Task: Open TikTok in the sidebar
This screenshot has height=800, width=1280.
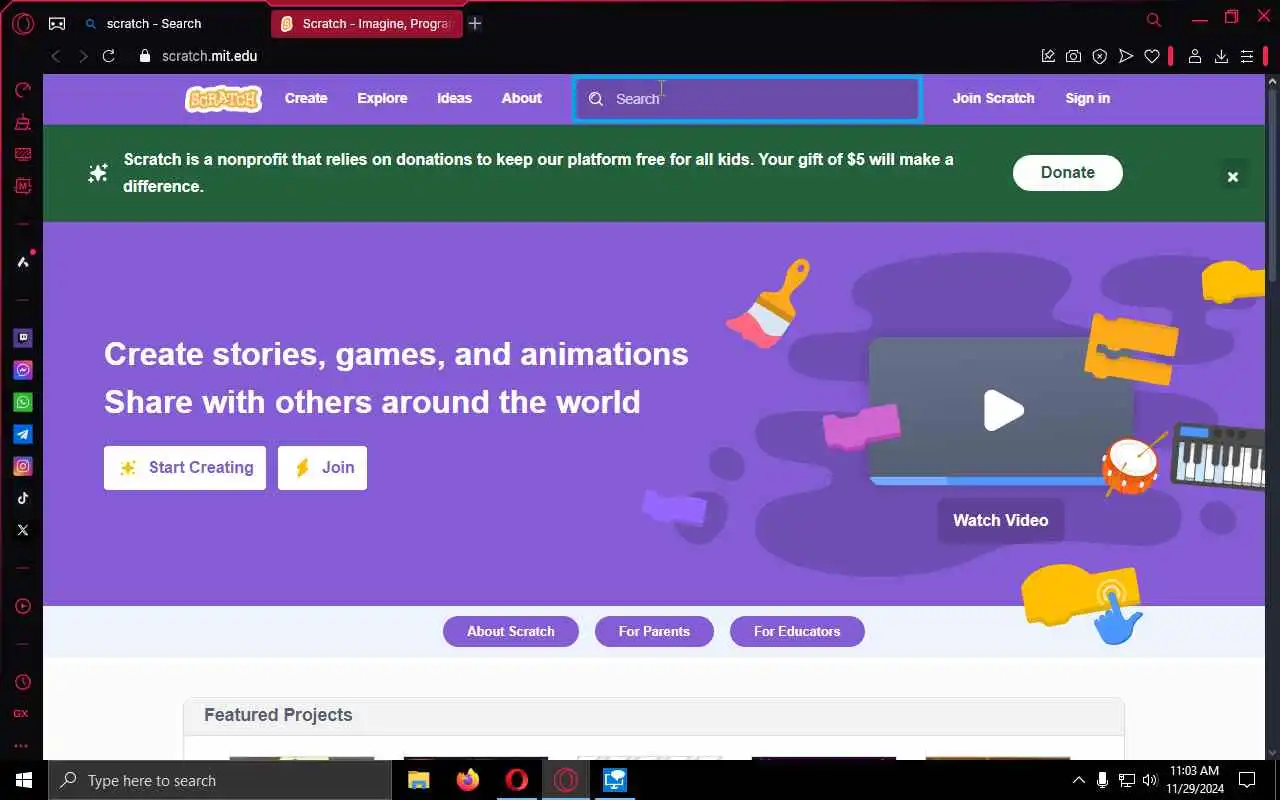Action: coord(23,498)
